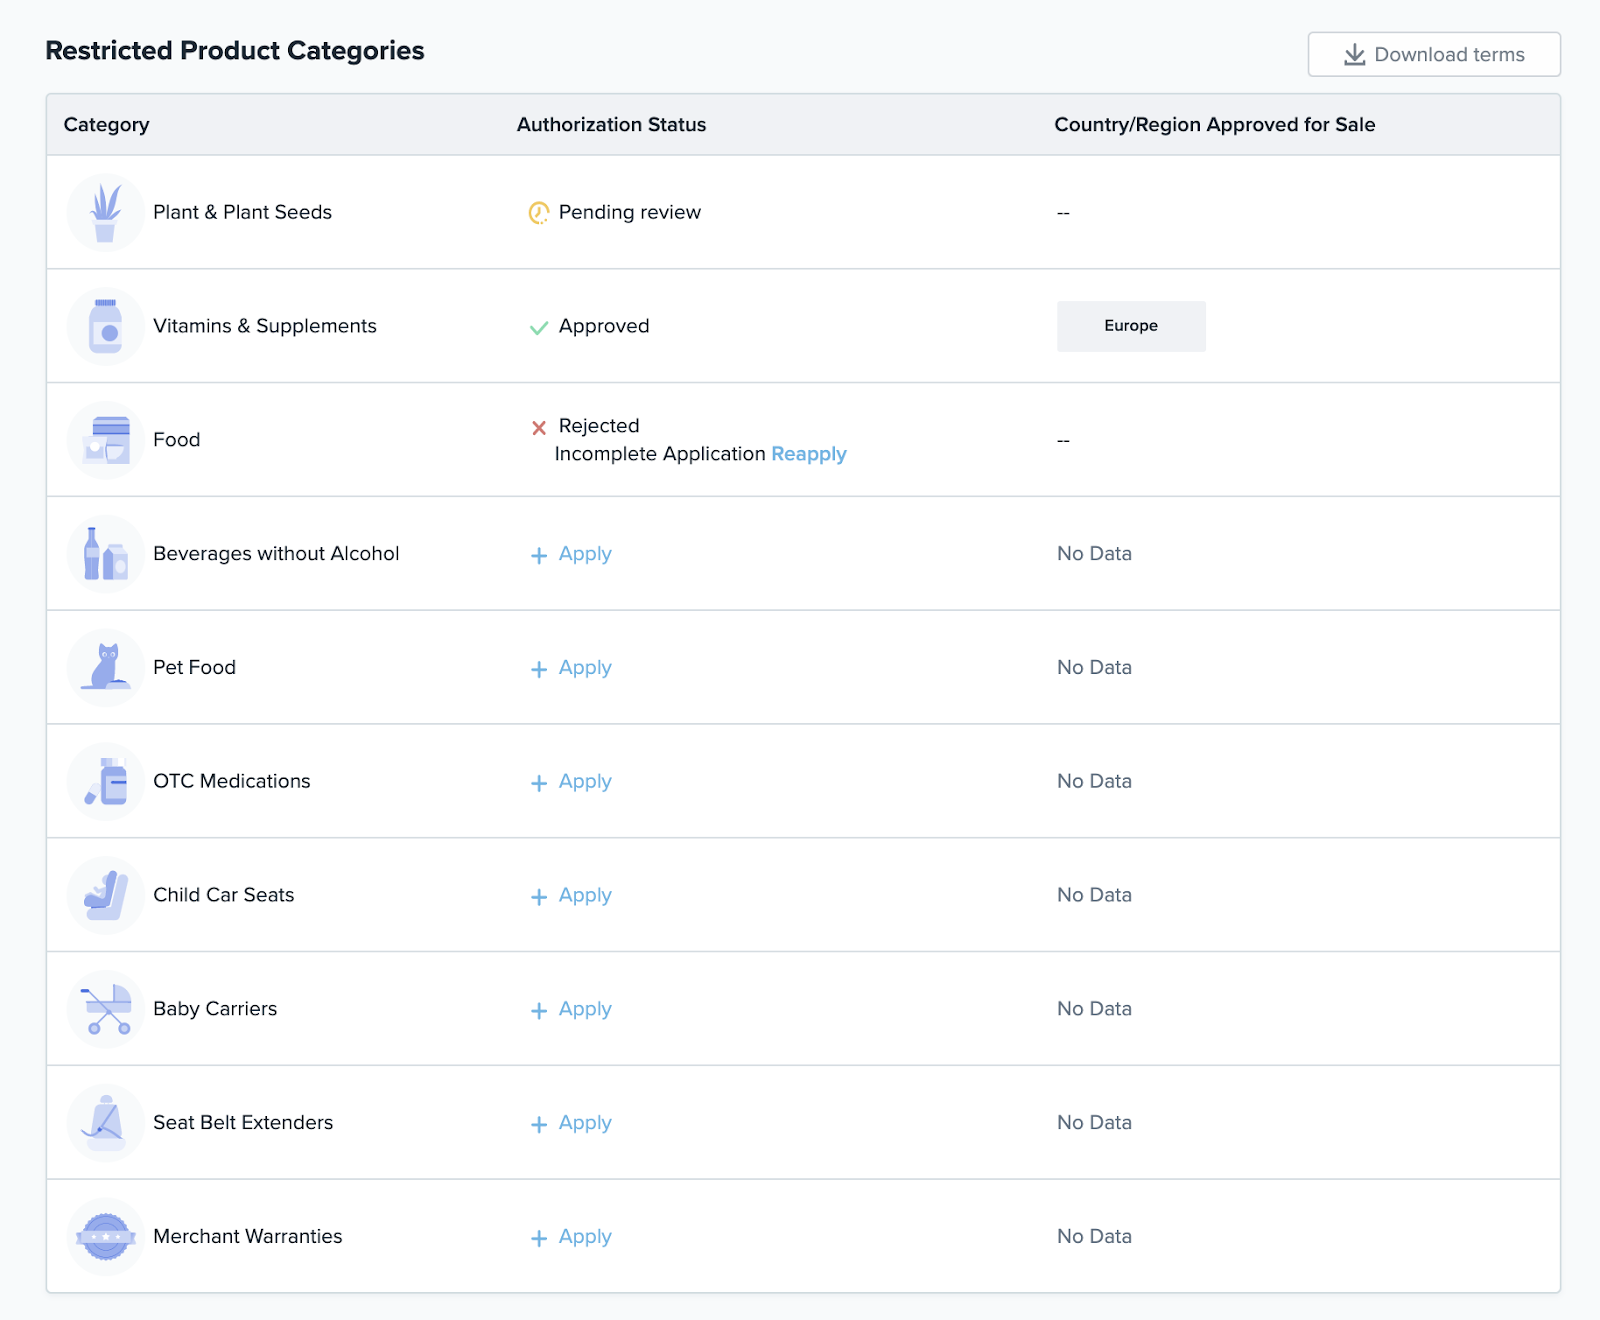
Task: Click the Vitamins & Supplements bottle icon
Action: tap(105, 327)
